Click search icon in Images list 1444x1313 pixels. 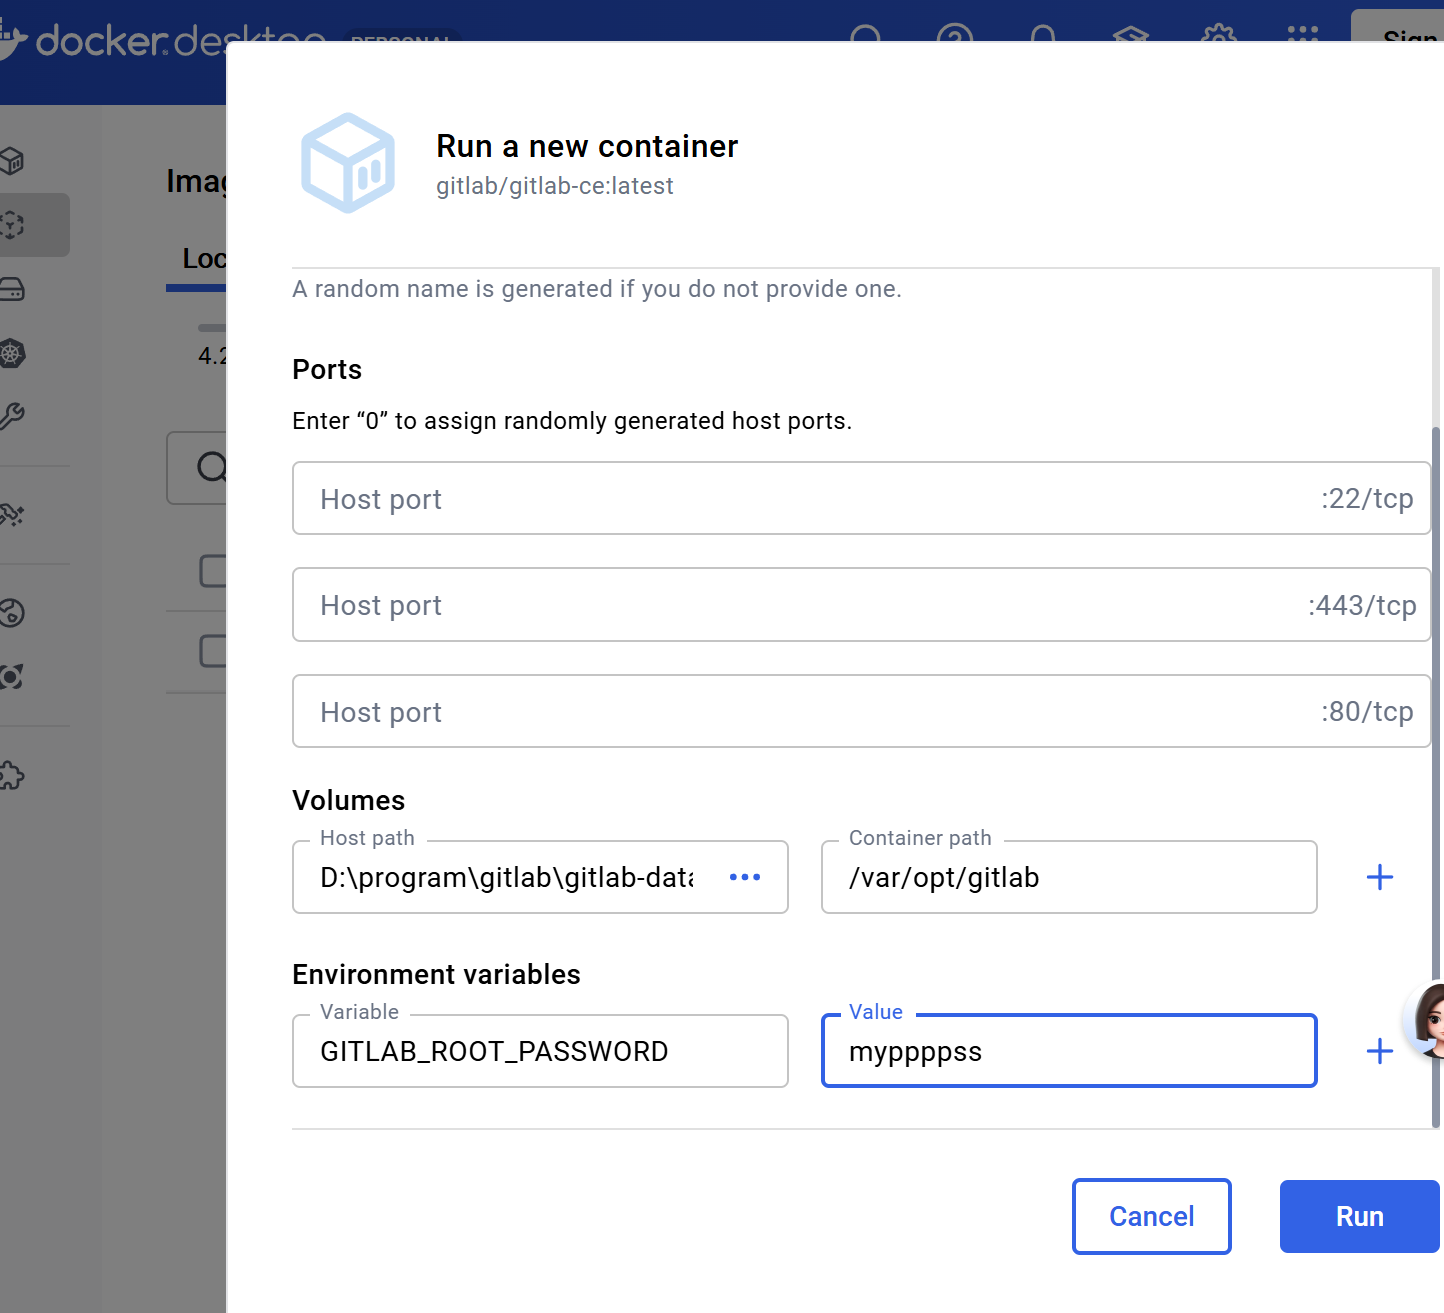[x=212, y=467]
